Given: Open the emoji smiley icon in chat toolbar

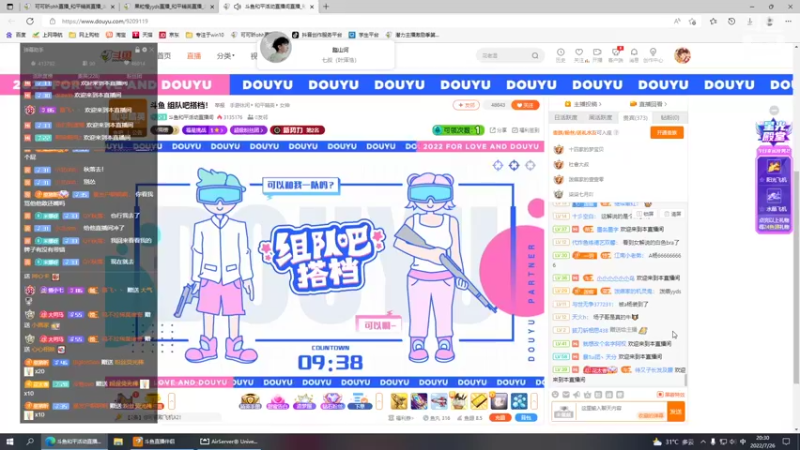Looking at the screenshot, I should coord(555,394).
